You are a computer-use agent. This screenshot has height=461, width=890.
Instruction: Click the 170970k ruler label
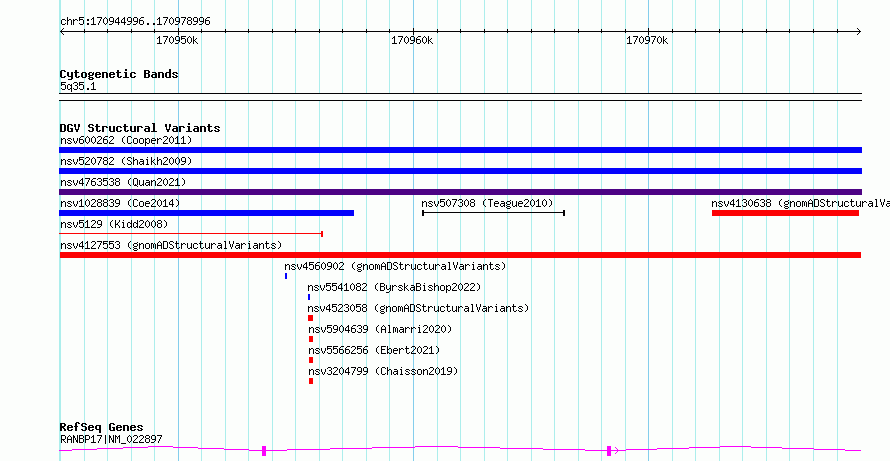tap(647, 41)
